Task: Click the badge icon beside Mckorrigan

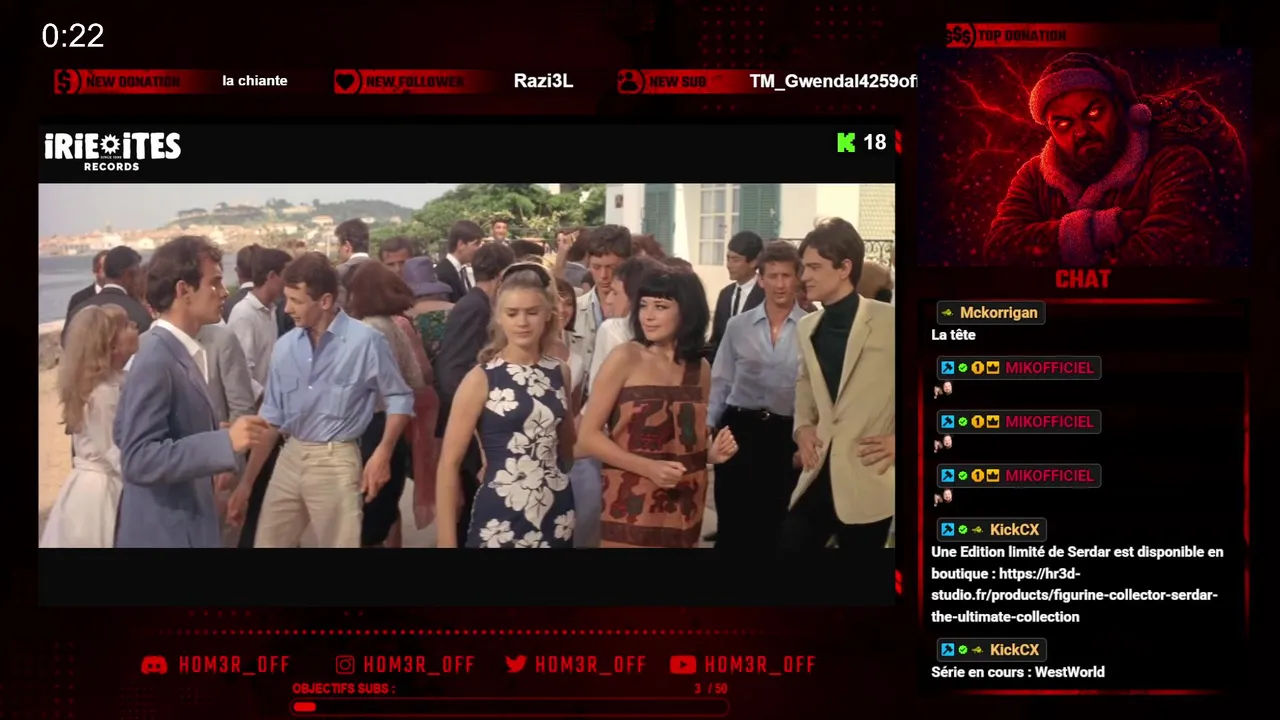Action: coord(947,313)
